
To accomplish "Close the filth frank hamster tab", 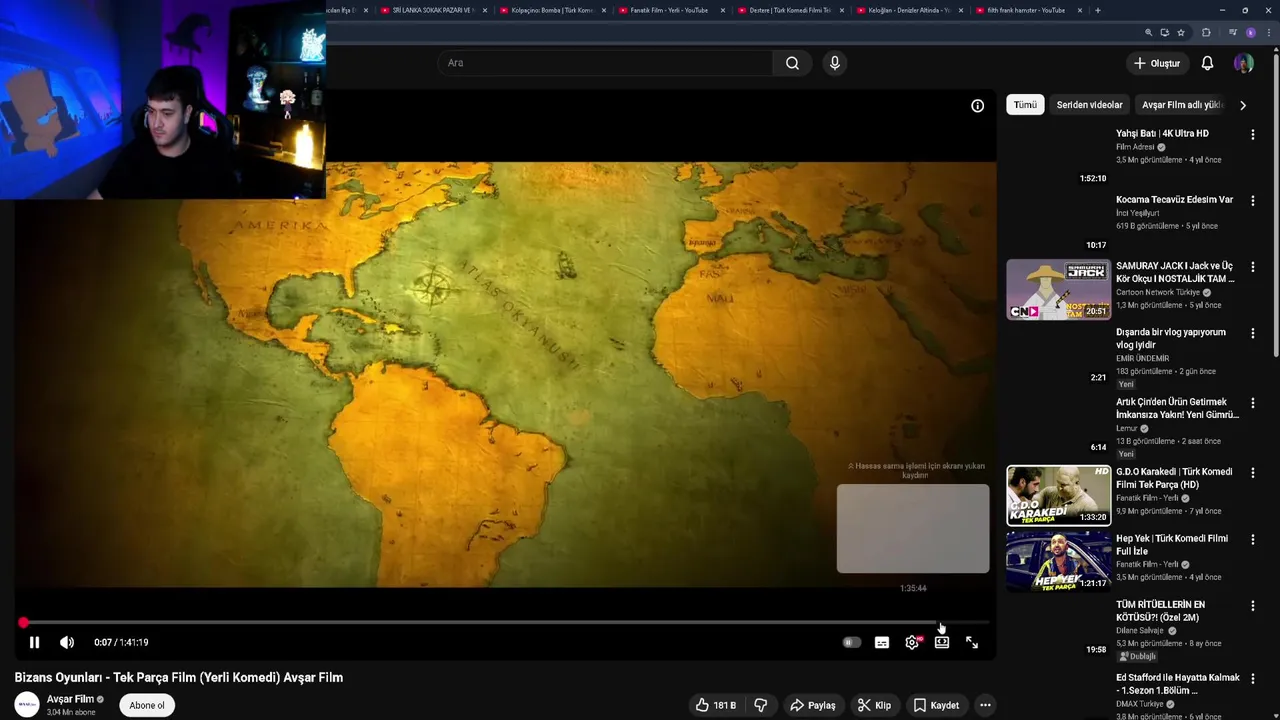I will pos(1081,10).
